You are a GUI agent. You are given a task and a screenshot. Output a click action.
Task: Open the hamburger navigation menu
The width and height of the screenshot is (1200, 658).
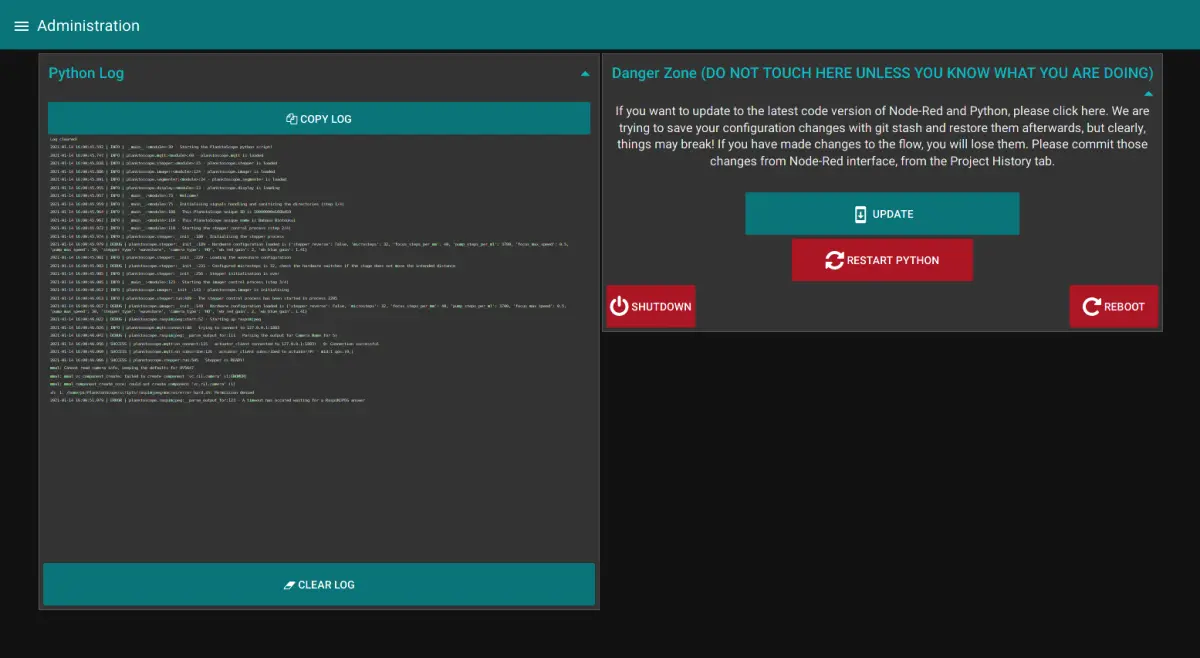(21, 26)
